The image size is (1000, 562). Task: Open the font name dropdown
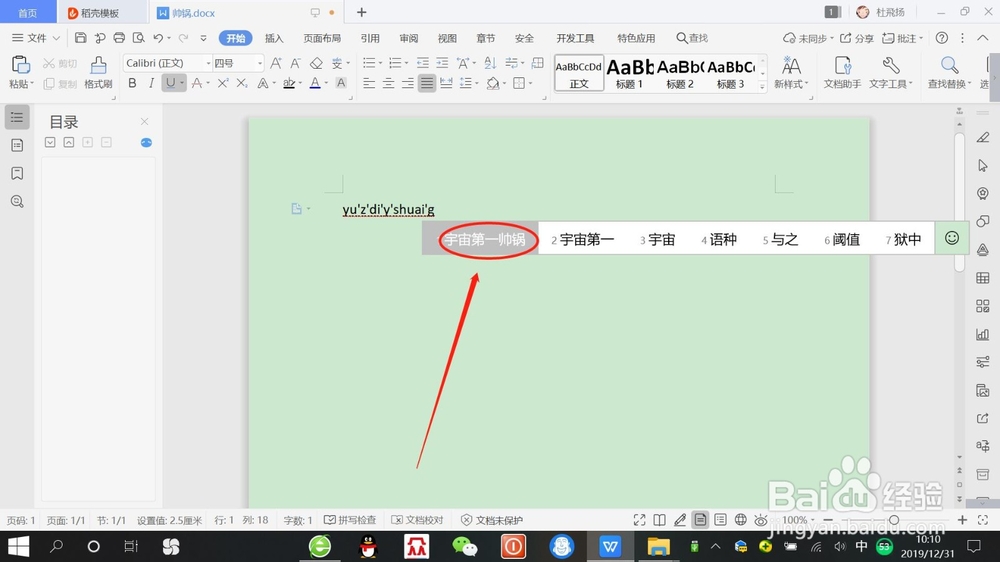click(208, 63)
